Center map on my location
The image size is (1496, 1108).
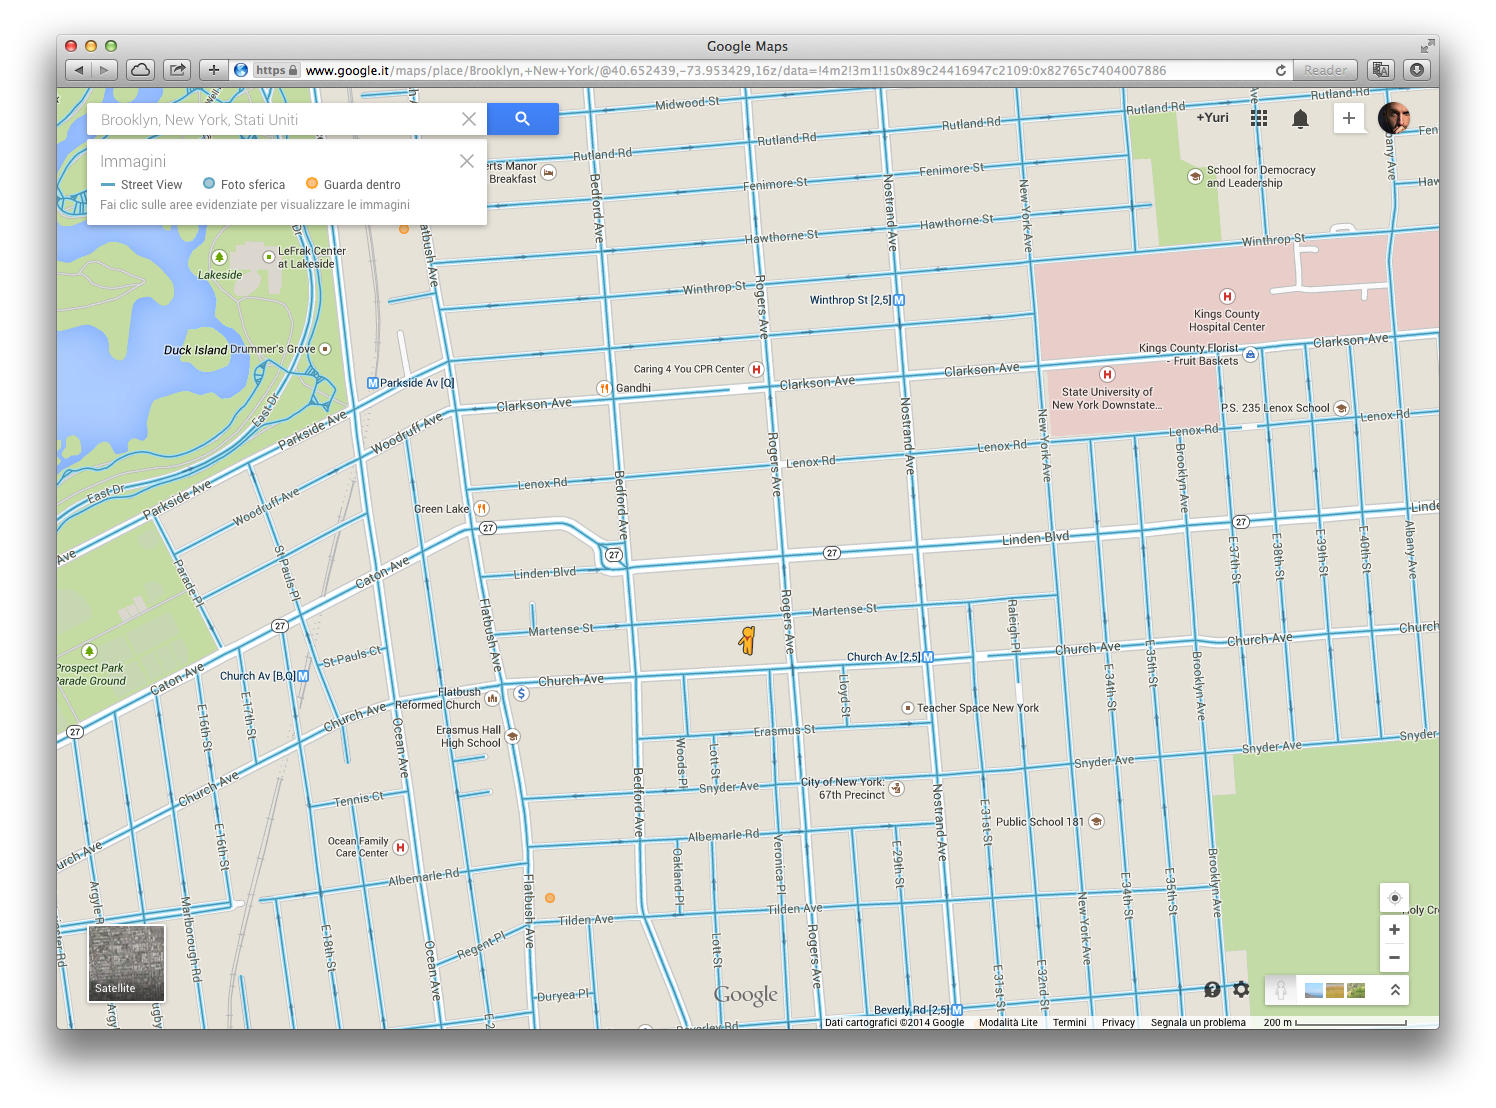click(x=1394, y=898)
